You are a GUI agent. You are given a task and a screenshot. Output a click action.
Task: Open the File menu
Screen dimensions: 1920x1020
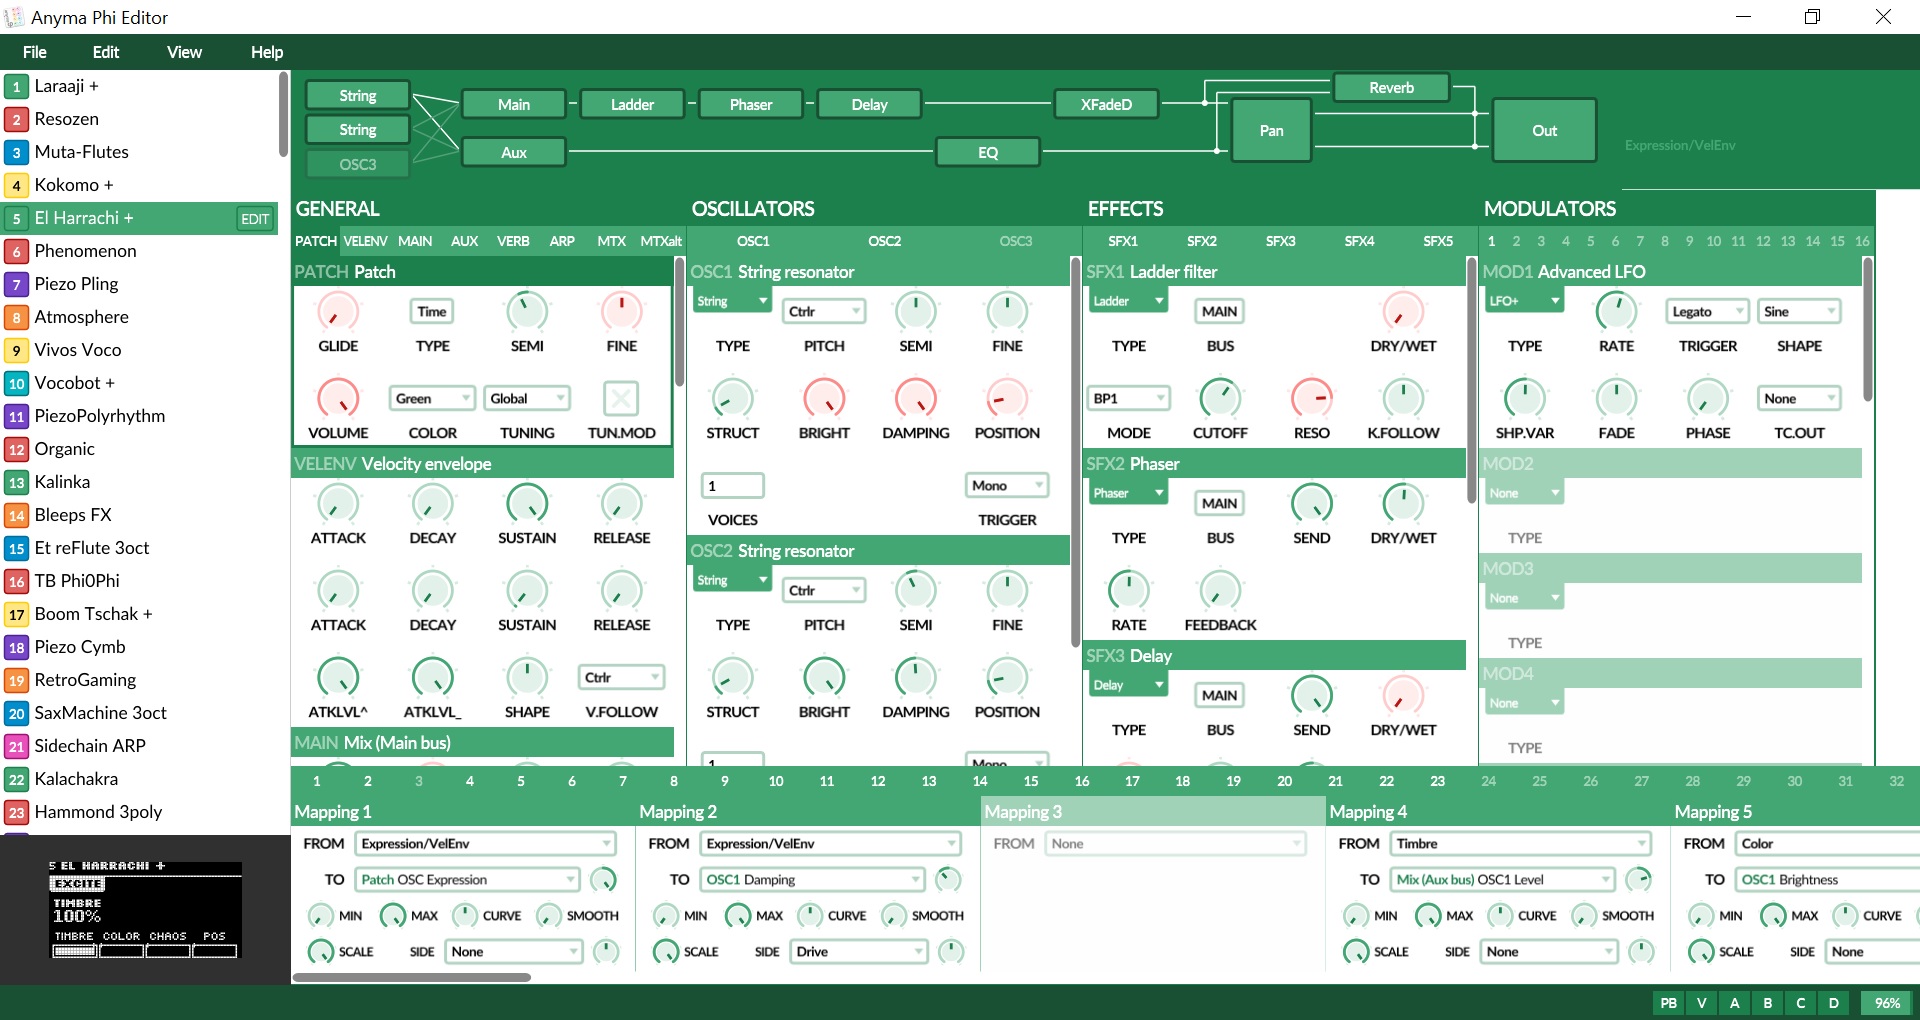point(34,52)
